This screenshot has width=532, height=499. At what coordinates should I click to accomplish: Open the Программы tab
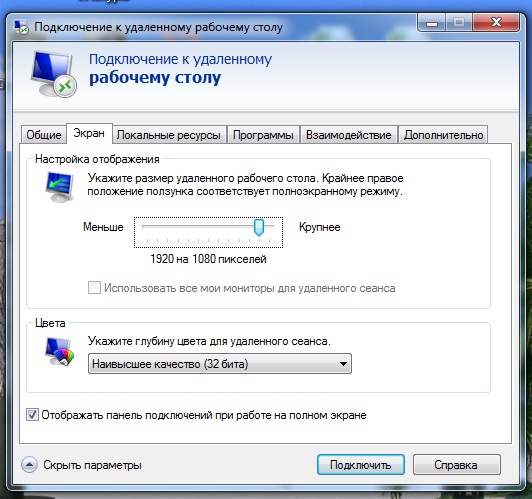pyautogui.click(x=263, y=135)
